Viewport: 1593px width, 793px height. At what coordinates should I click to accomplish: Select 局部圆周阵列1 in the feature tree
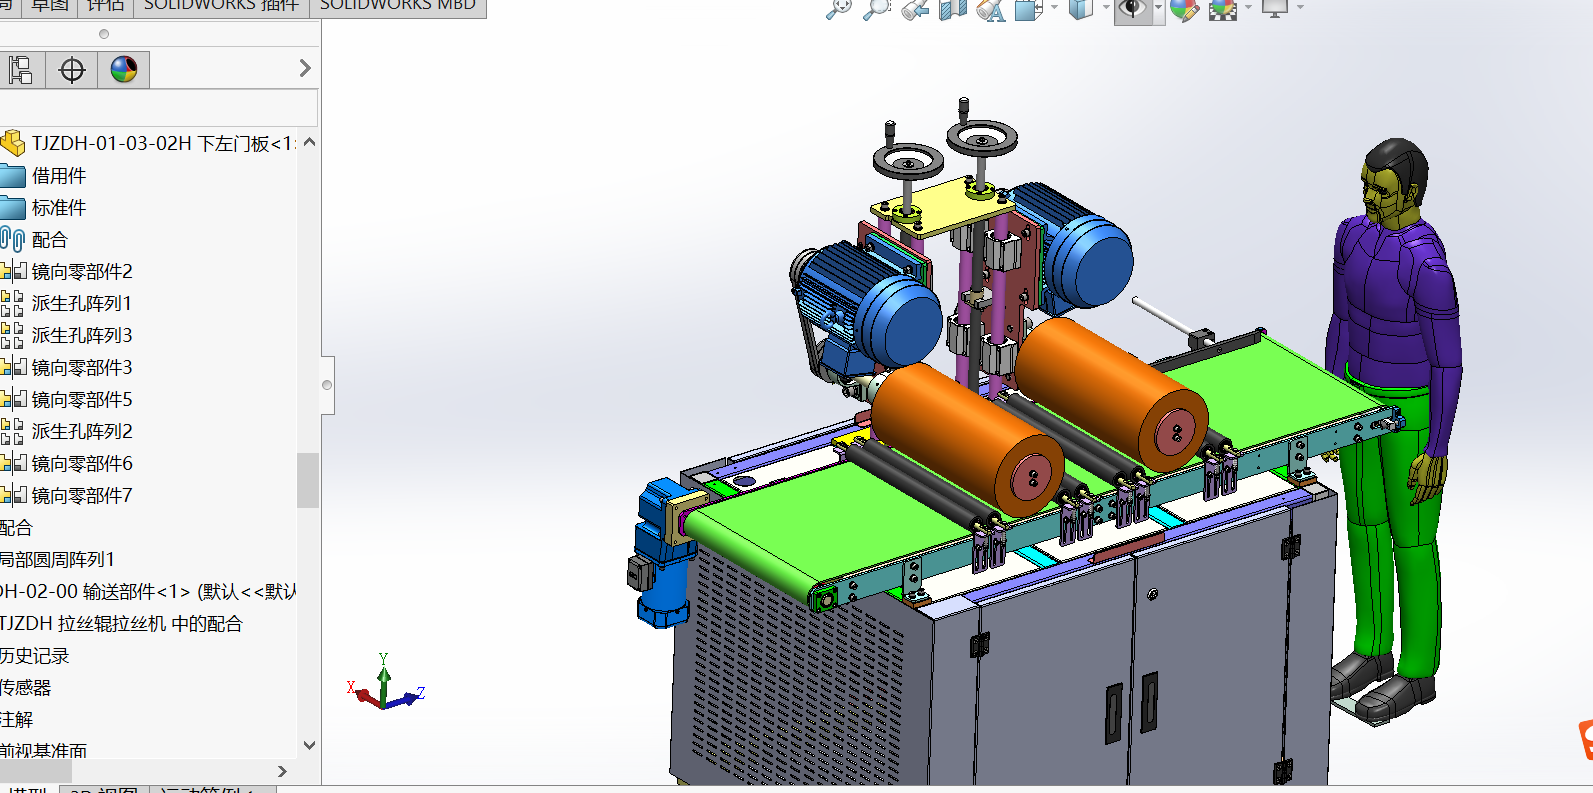pos(57,560)
